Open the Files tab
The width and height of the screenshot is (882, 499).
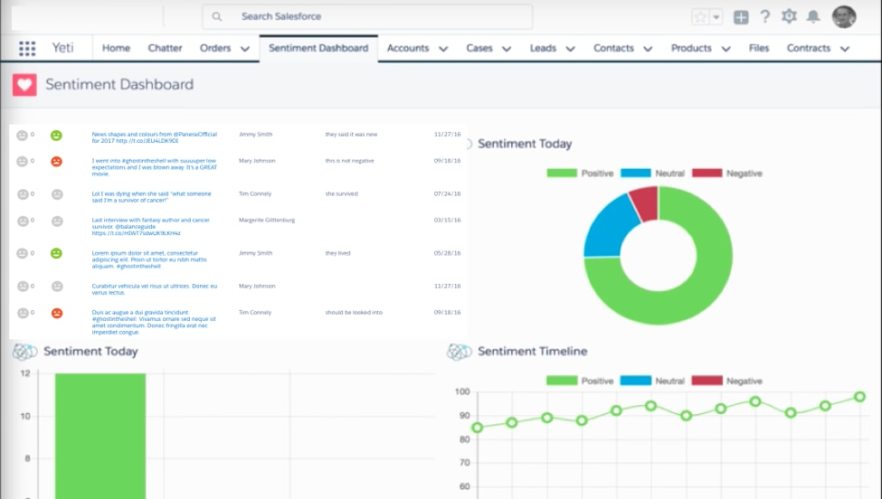[759, 48]
